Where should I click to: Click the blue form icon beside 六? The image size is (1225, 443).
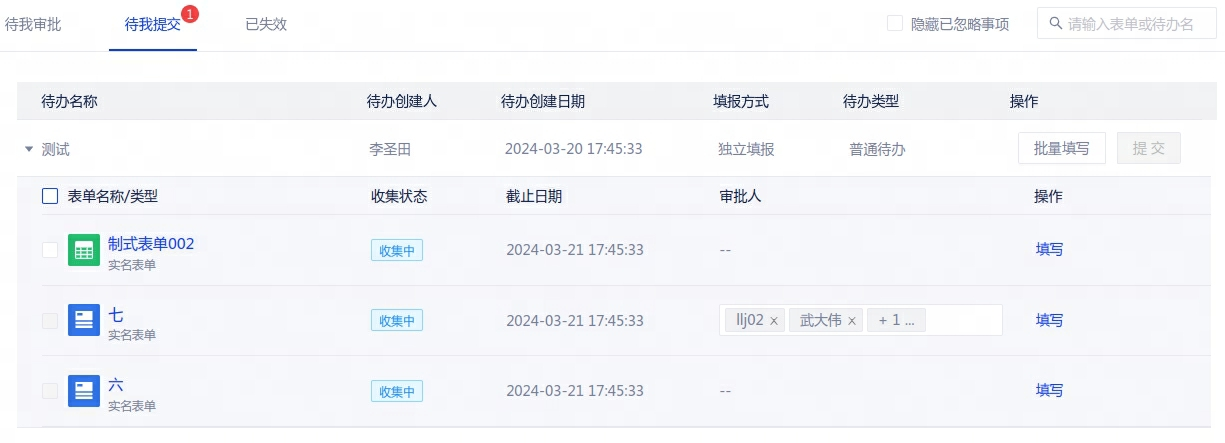click(x=84, y=390)
